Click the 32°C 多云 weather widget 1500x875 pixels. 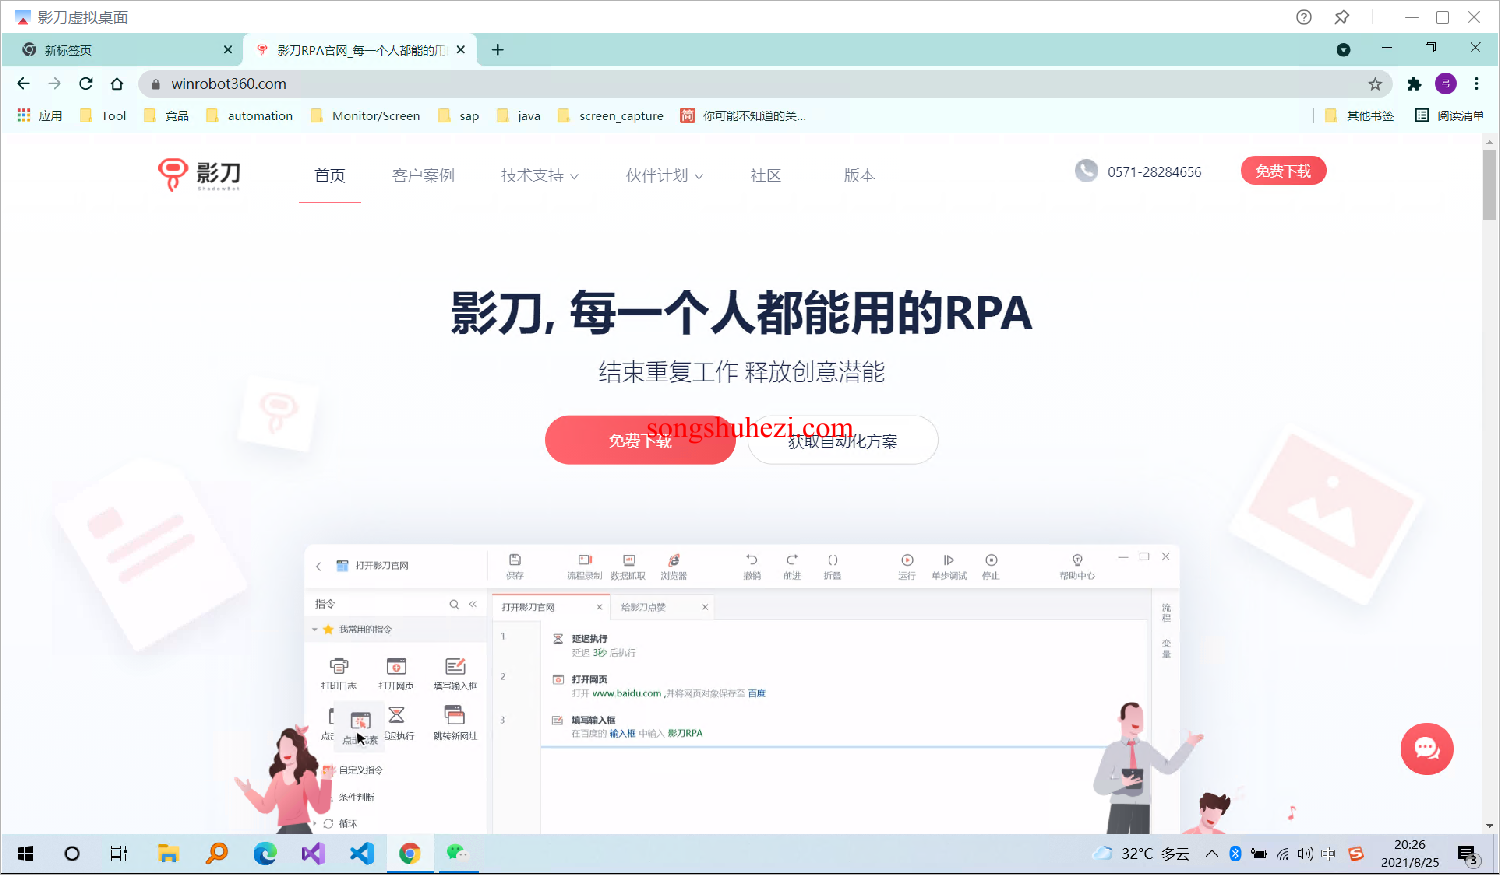click(1141, 854)
